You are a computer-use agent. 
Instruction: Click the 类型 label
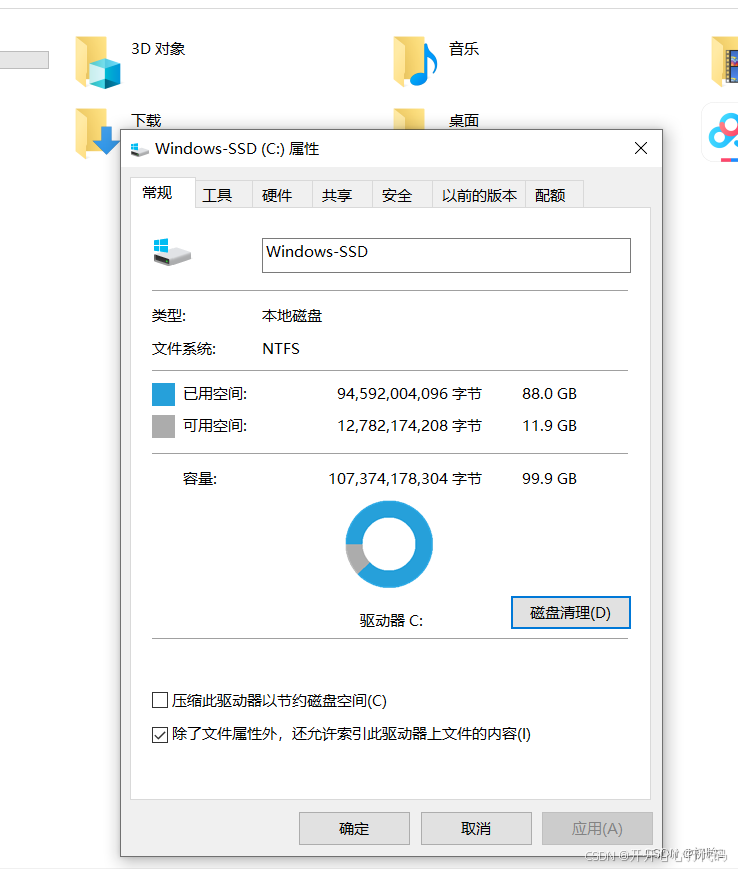click(x=169, y=316)
